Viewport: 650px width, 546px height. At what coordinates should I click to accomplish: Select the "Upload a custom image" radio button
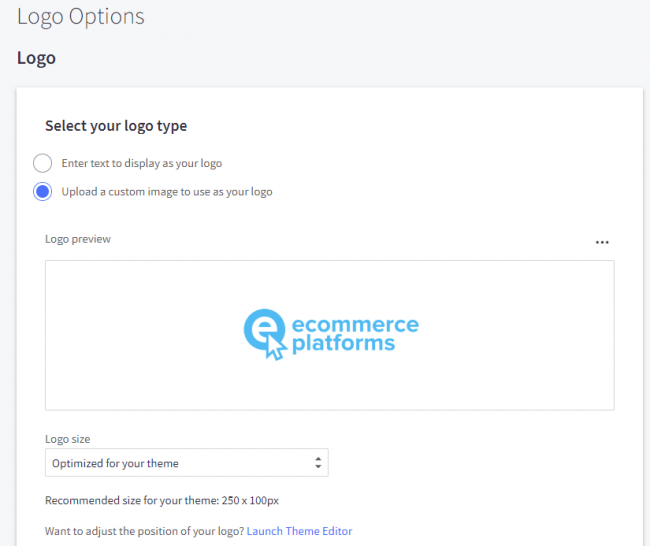pos(42,191)
